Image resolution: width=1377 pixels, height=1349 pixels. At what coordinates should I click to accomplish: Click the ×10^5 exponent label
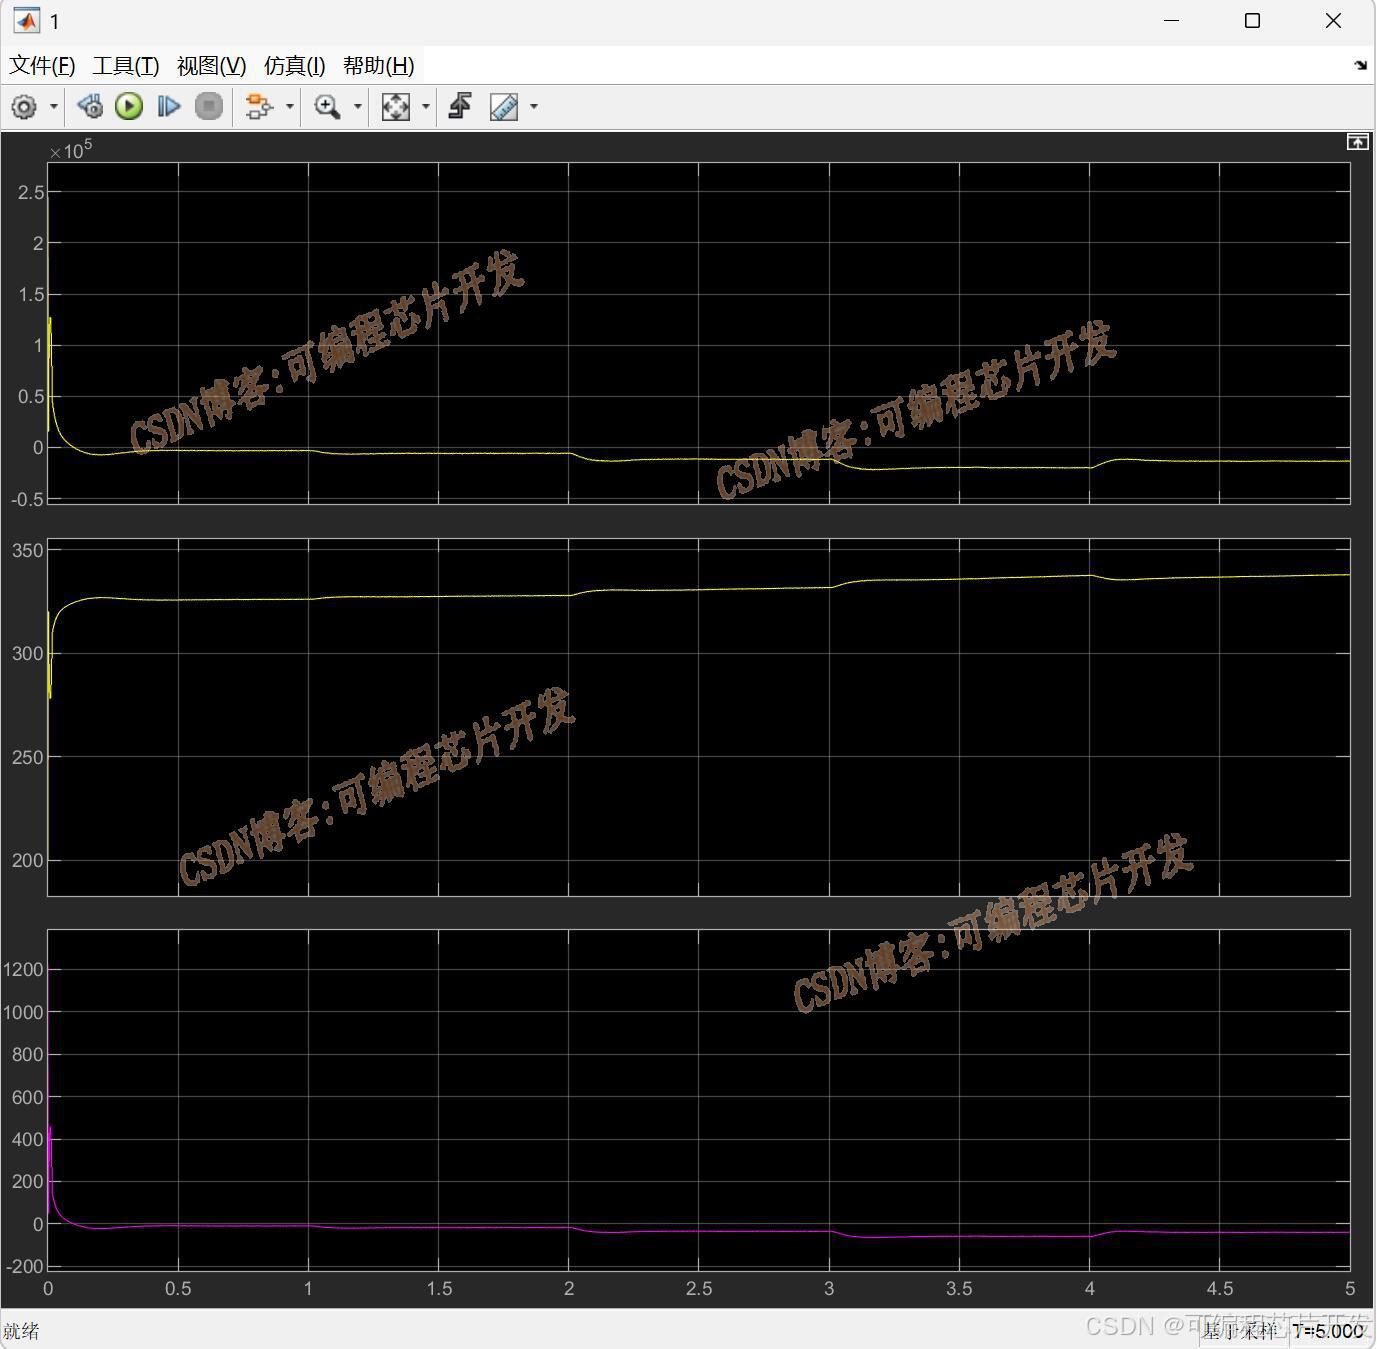(x=70, y=150)
